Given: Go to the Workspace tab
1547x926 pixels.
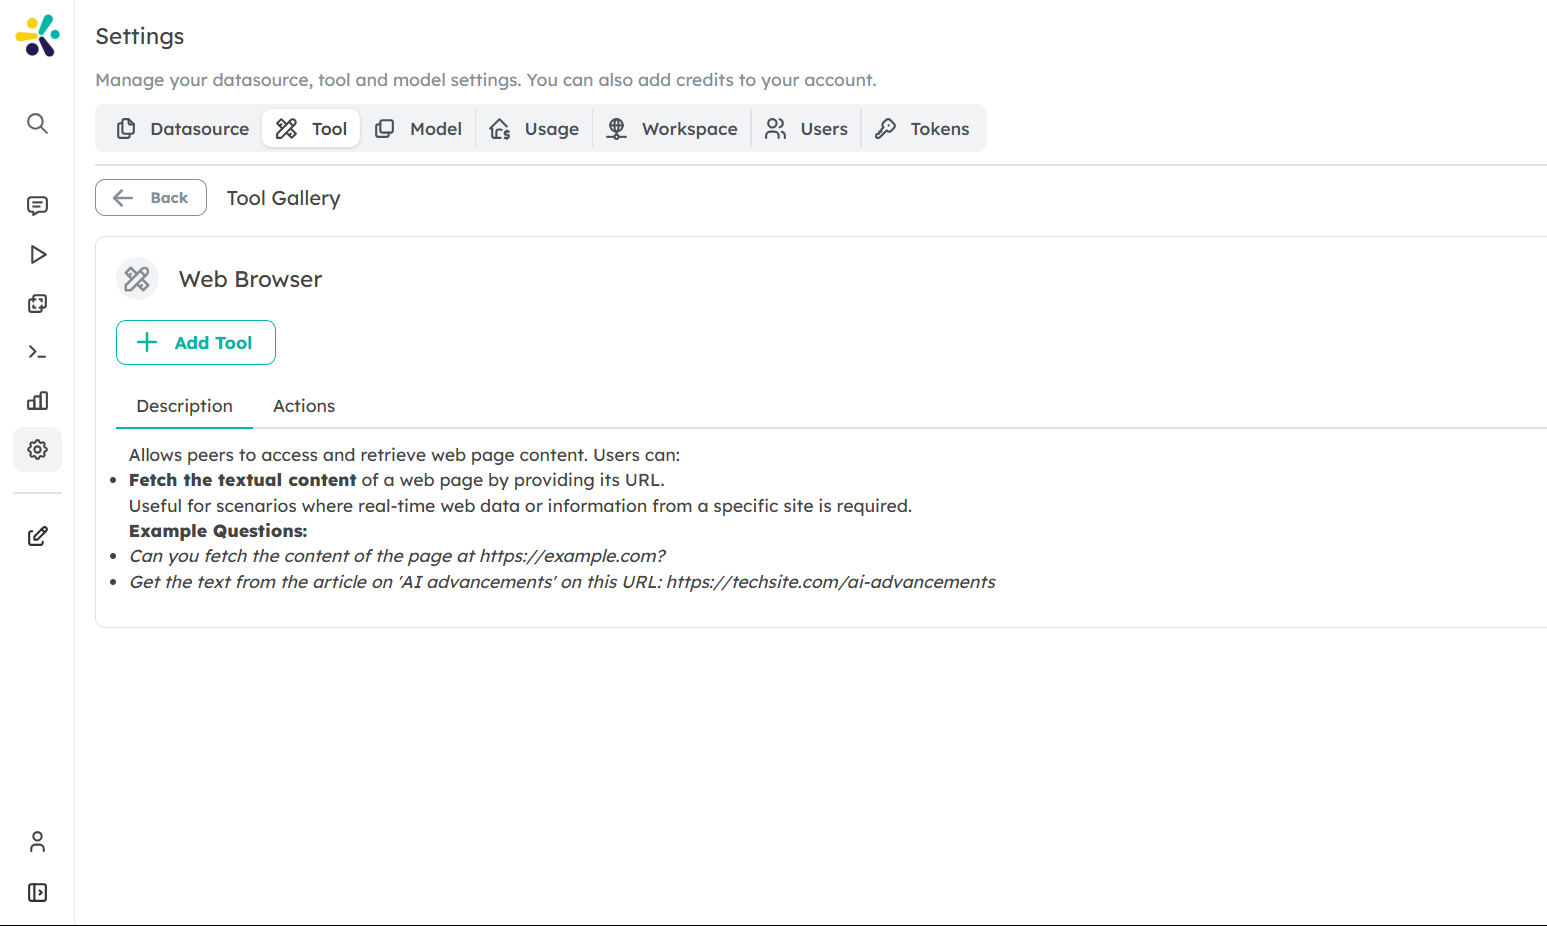Looking at the screenshot, I should 672,129.
